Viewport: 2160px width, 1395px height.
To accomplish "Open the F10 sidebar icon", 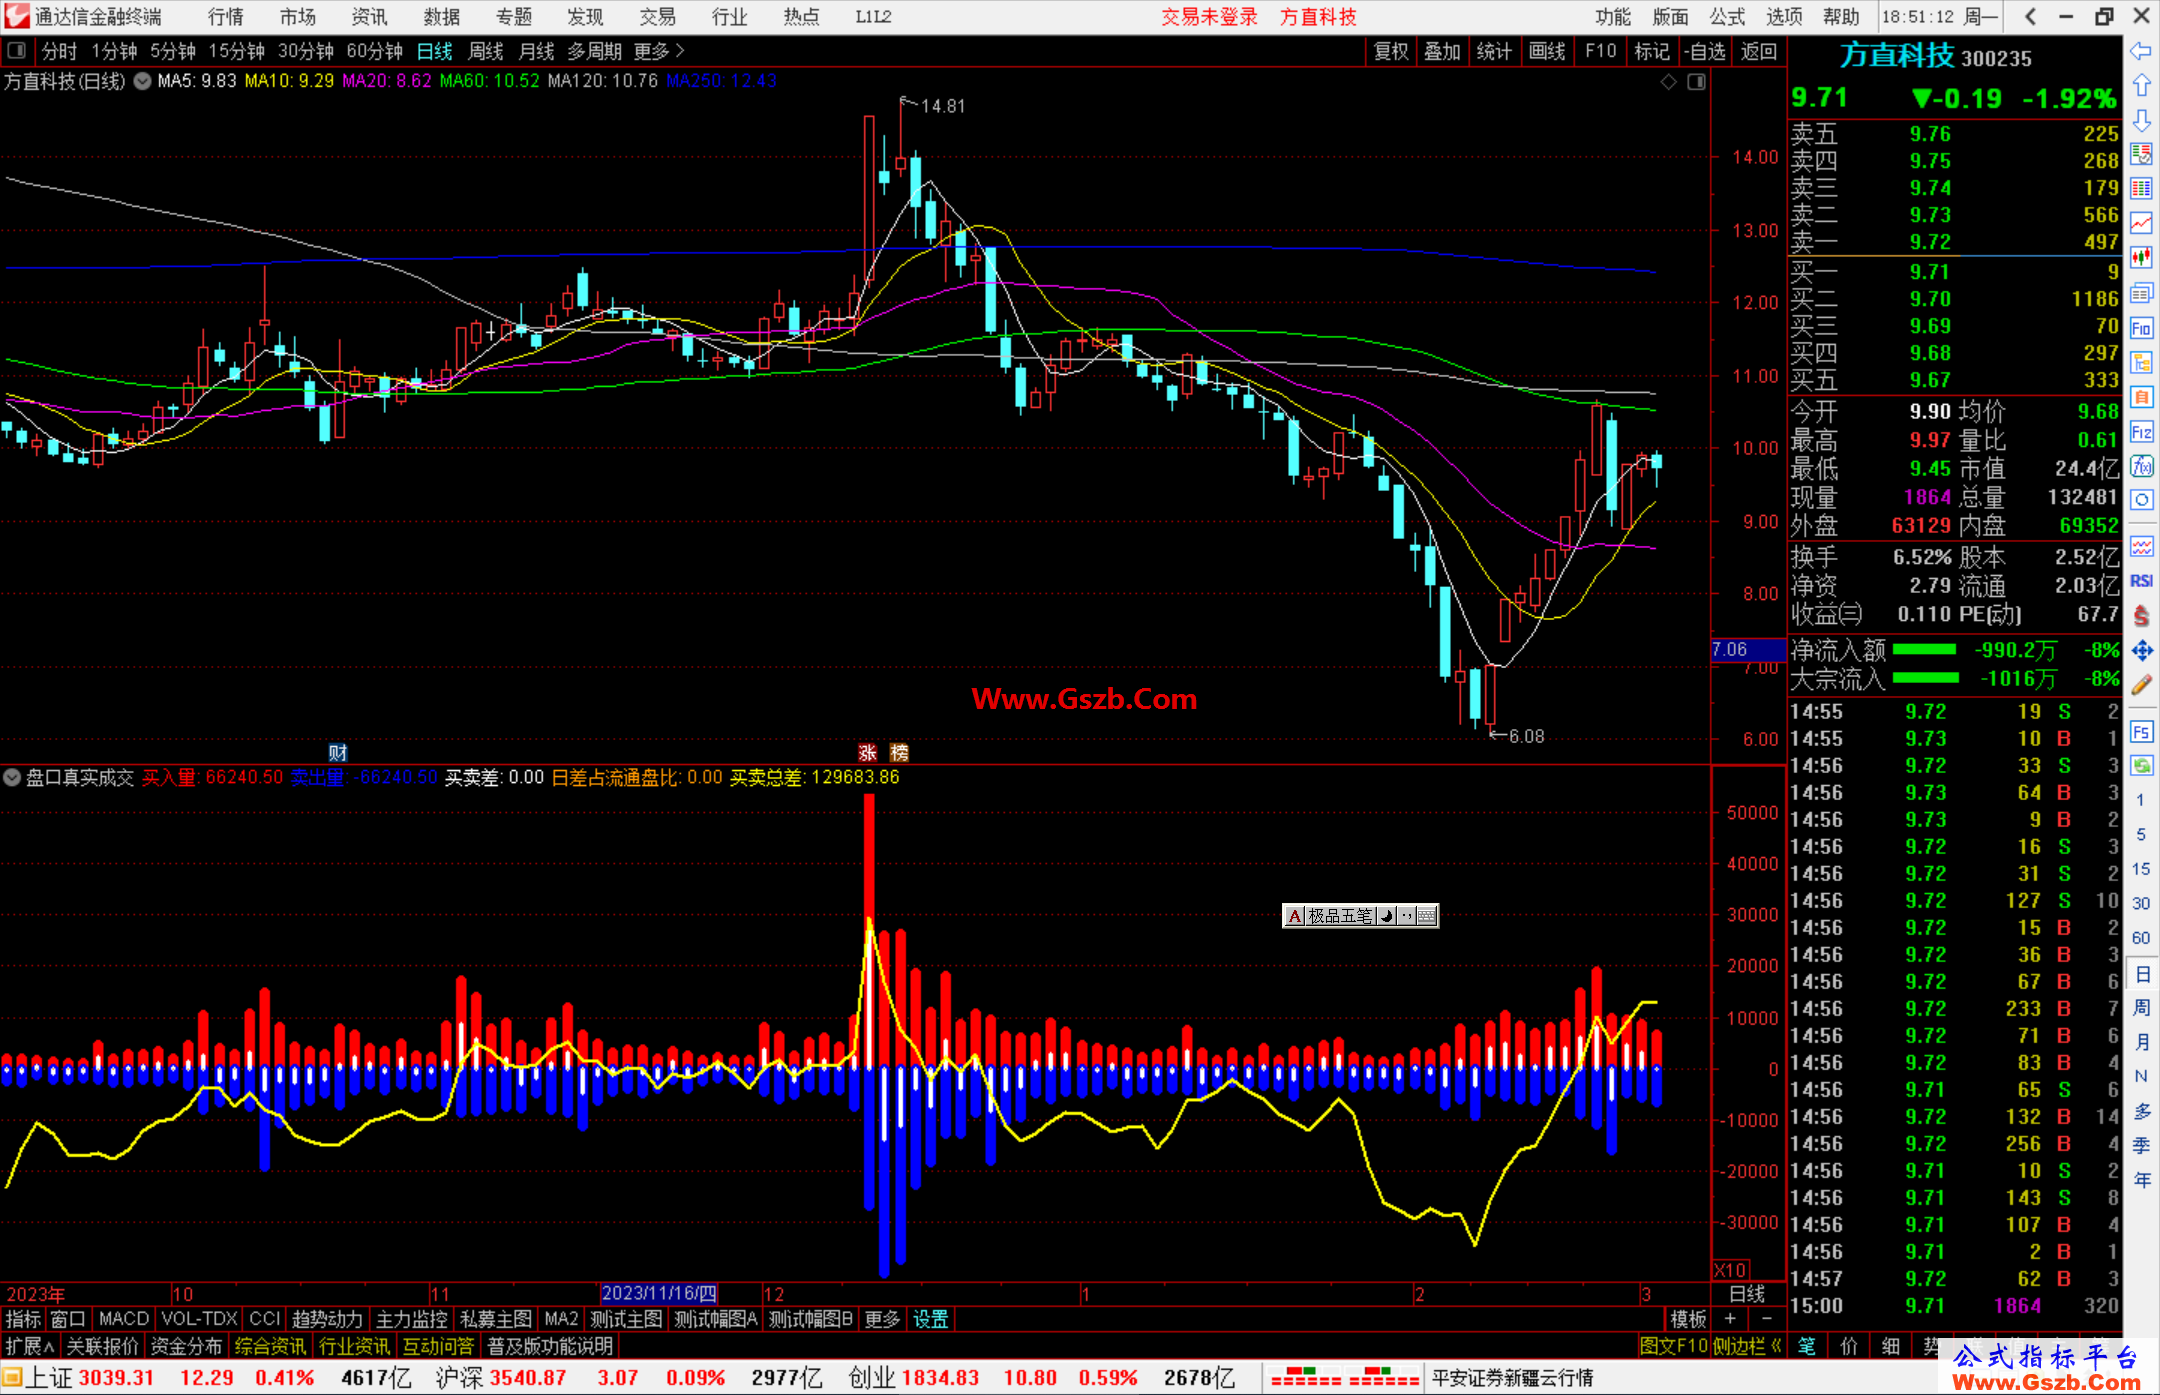I will [2141, 328].
